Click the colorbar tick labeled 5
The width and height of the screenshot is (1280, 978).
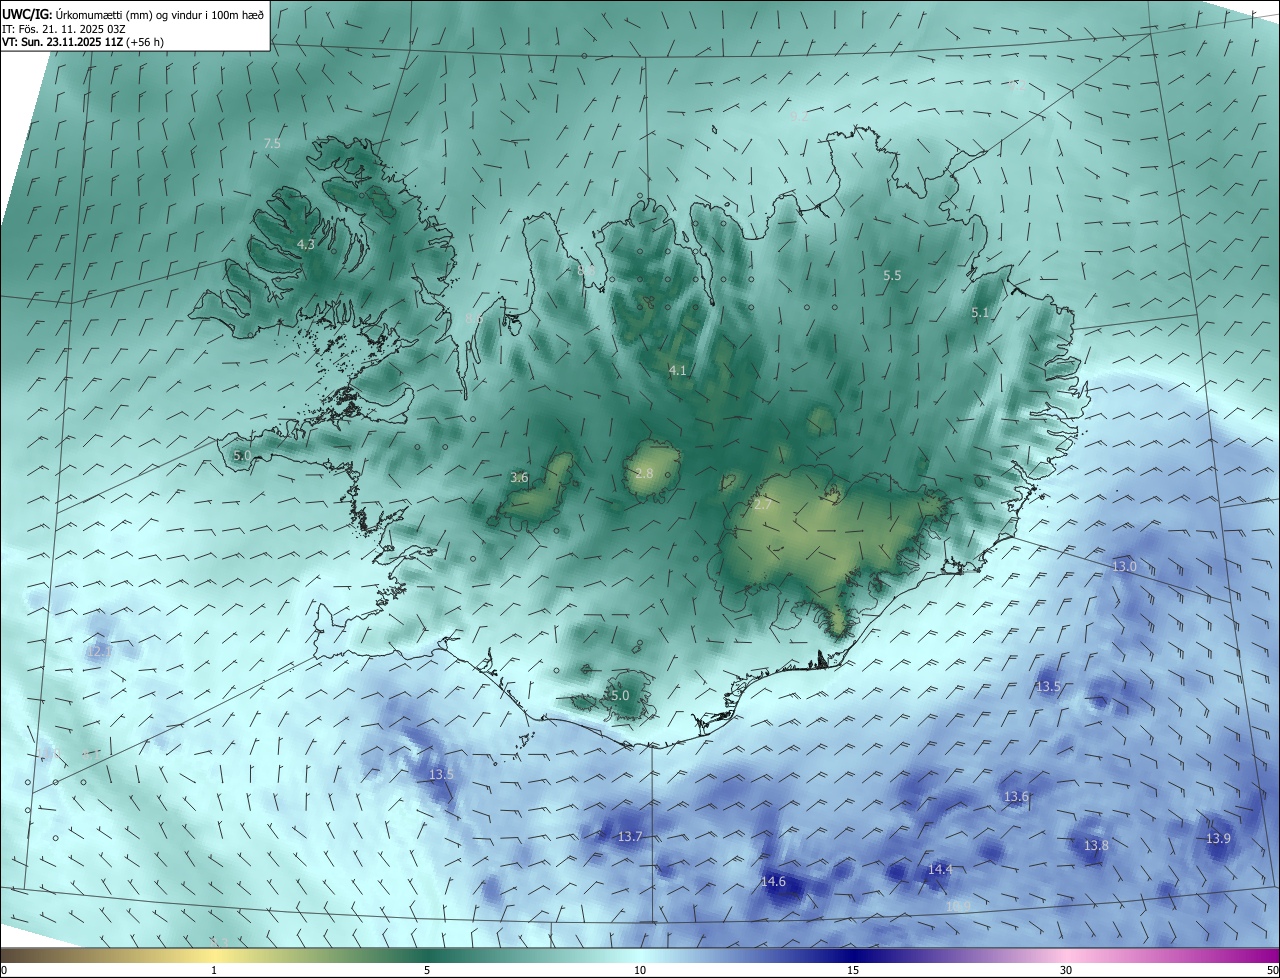(427, 970)
